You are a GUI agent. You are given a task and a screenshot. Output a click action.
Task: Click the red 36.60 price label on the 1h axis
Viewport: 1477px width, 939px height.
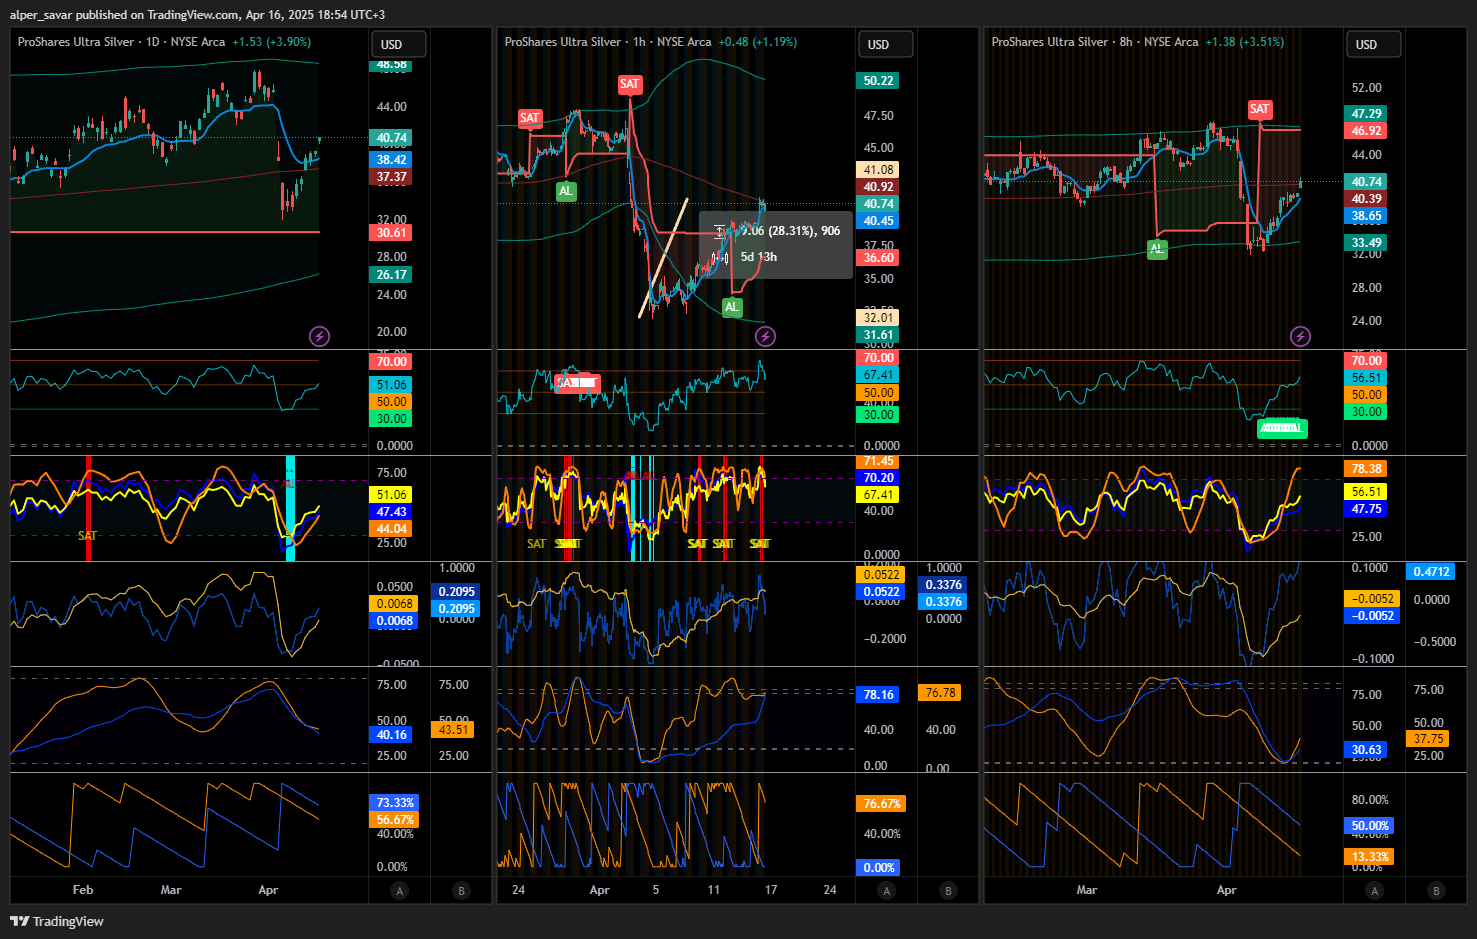coord(878,258)
